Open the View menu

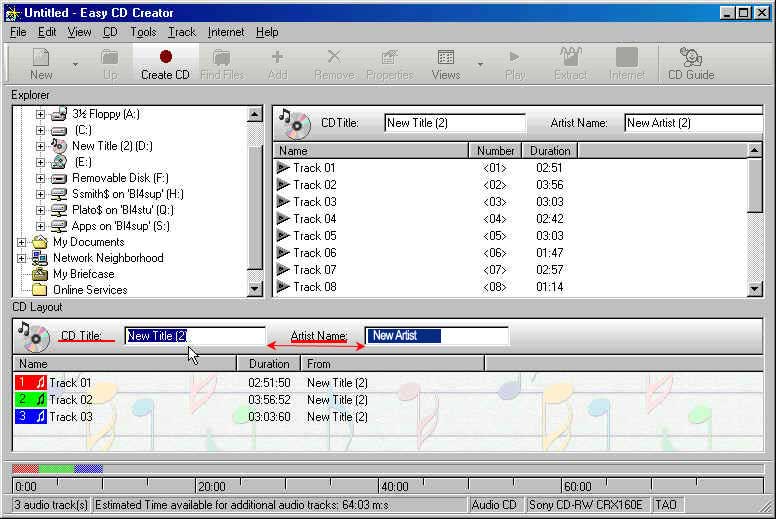tap(79, 32)
